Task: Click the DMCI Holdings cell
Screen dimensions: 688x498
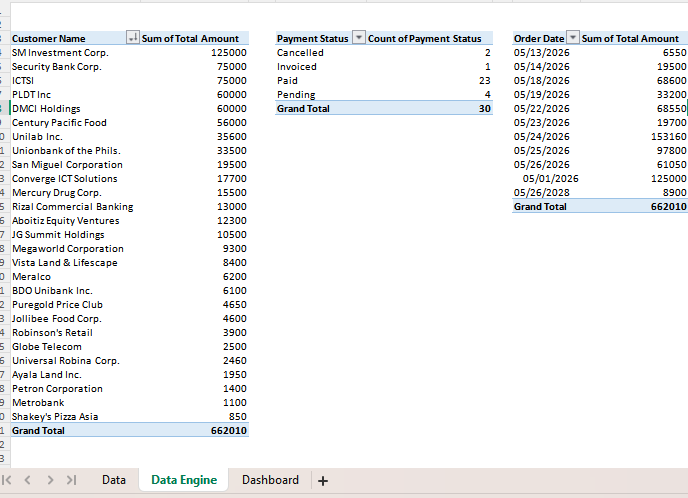Action: 75,109
